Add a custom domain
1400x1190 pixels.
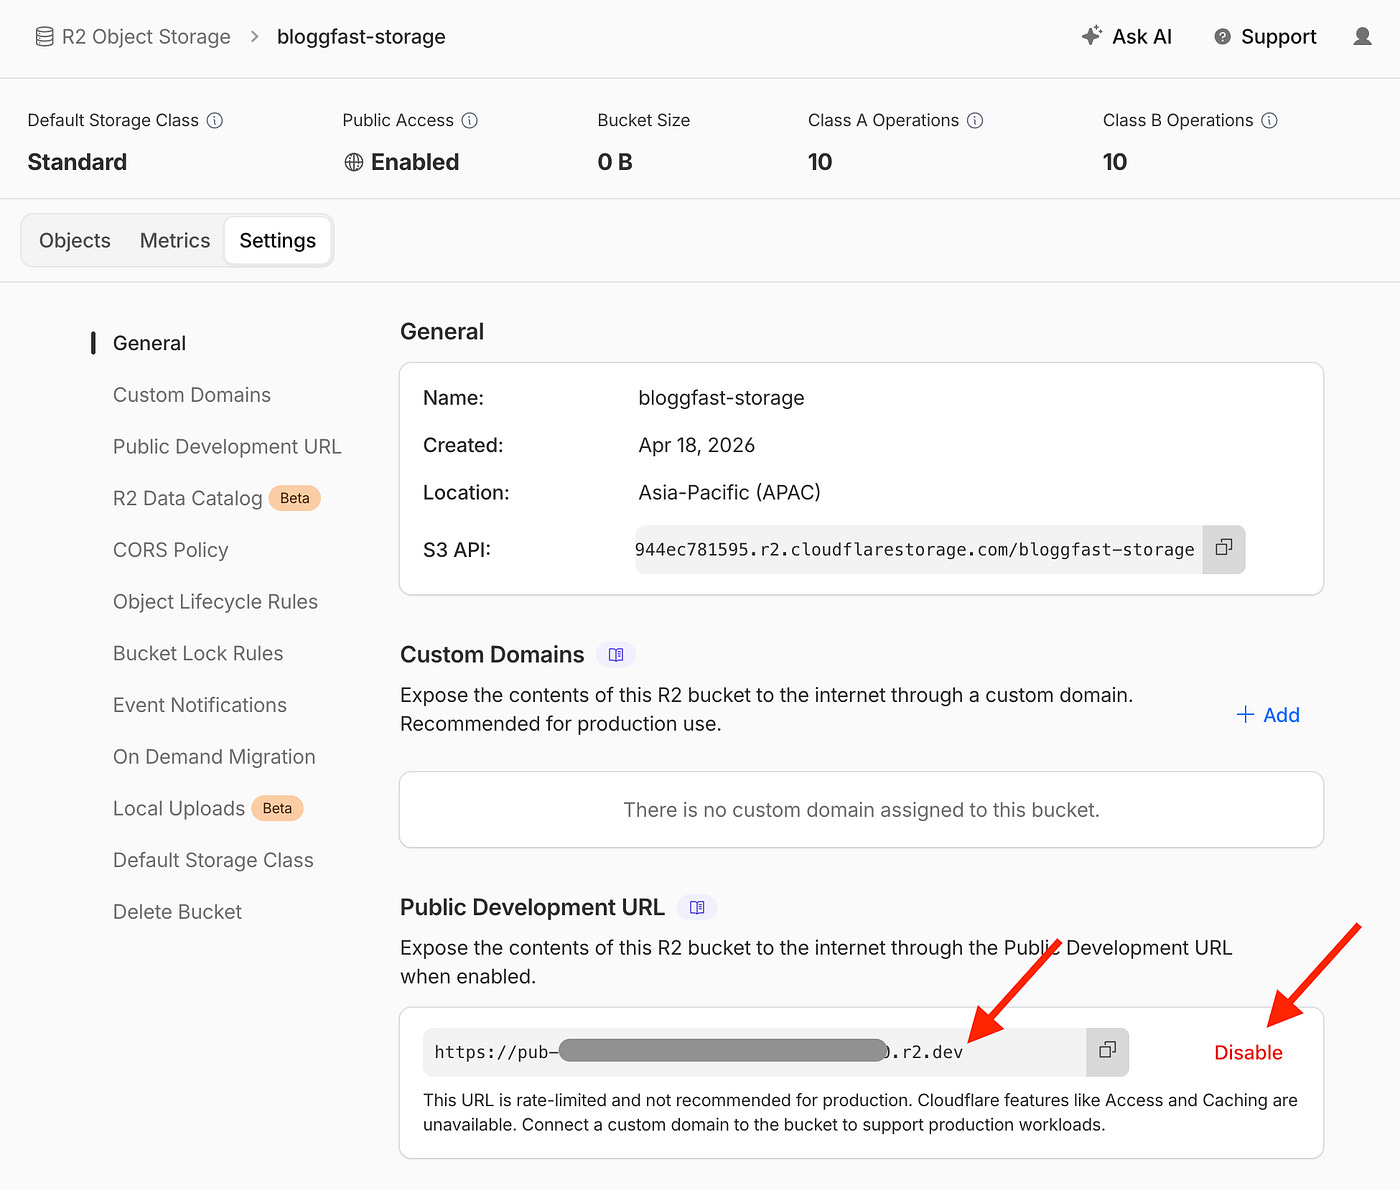click(1268, 714)
